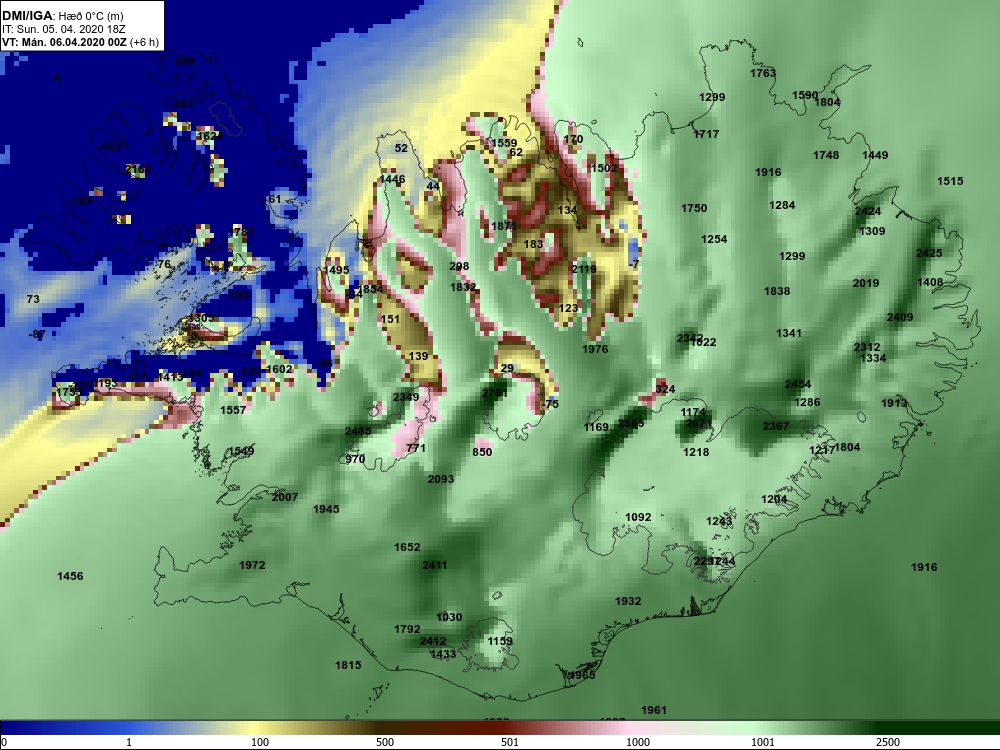Image resolution: width=1000 pixels, height=750 pixels.
Task: Click the map value 1092
Action: [638, 517]
